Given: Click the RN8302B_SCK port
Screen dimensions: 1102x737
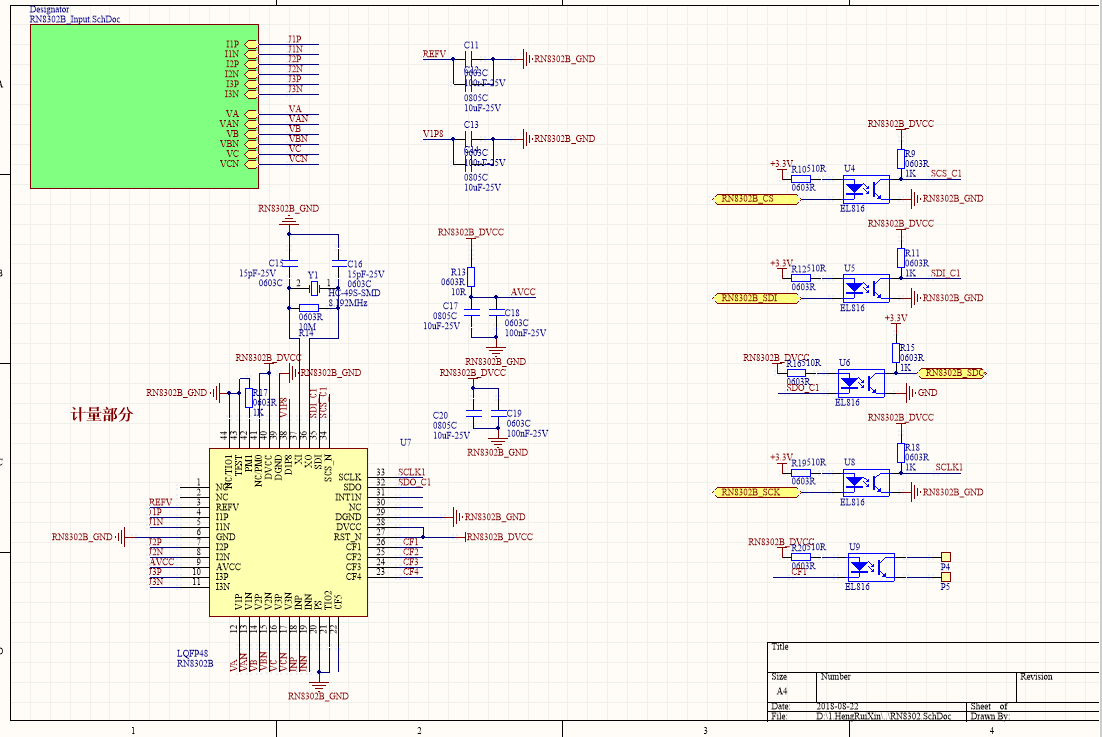Looking at the screenshot, I should [x=756, y=493].
